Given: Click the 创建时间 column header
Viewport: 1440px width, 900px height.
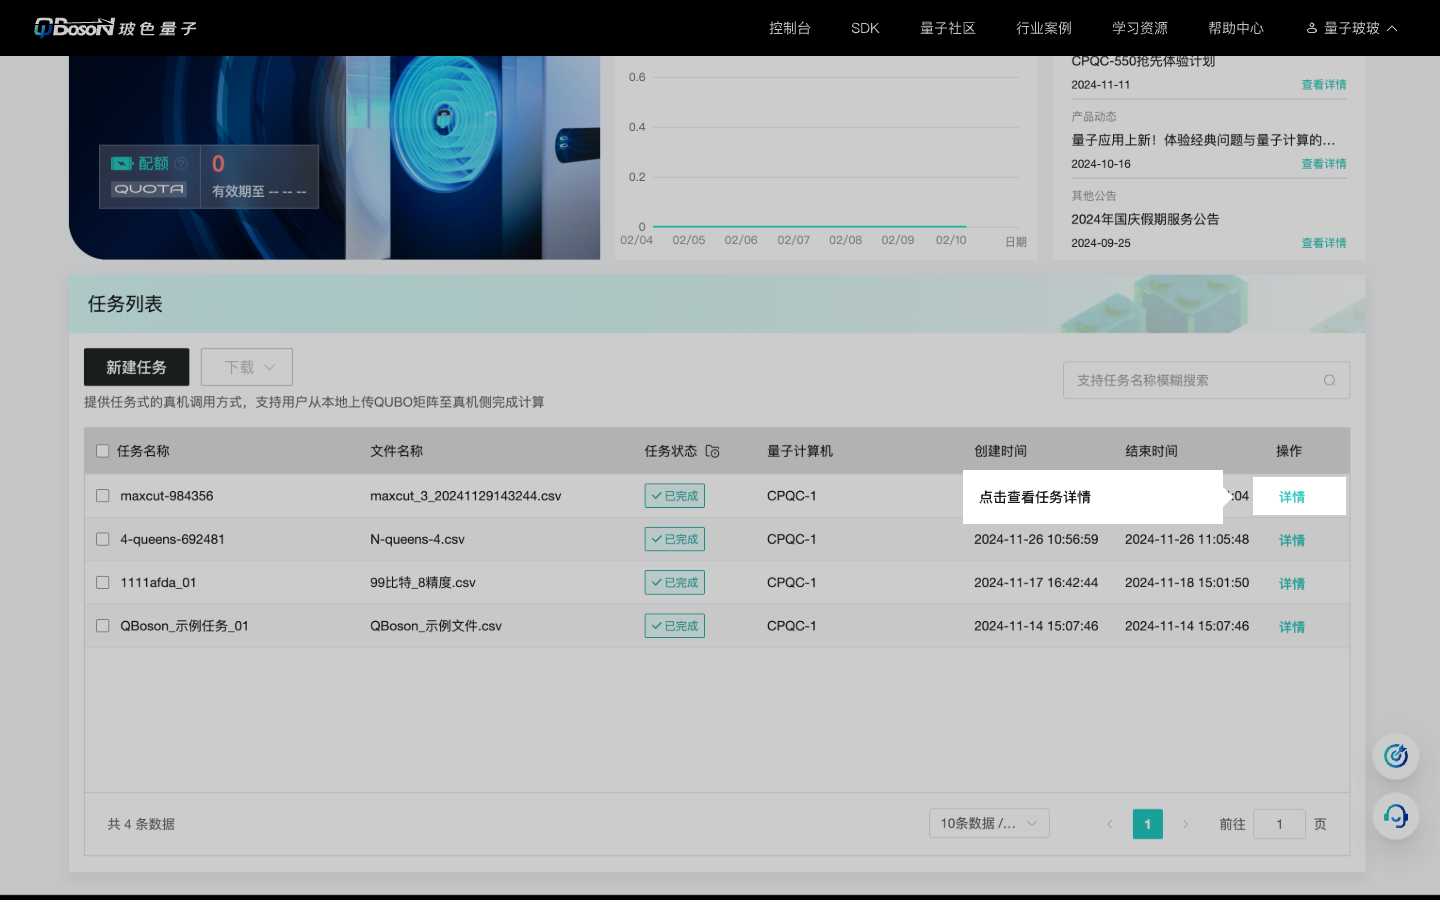Looking at the screenshot, I should 1001,451.
